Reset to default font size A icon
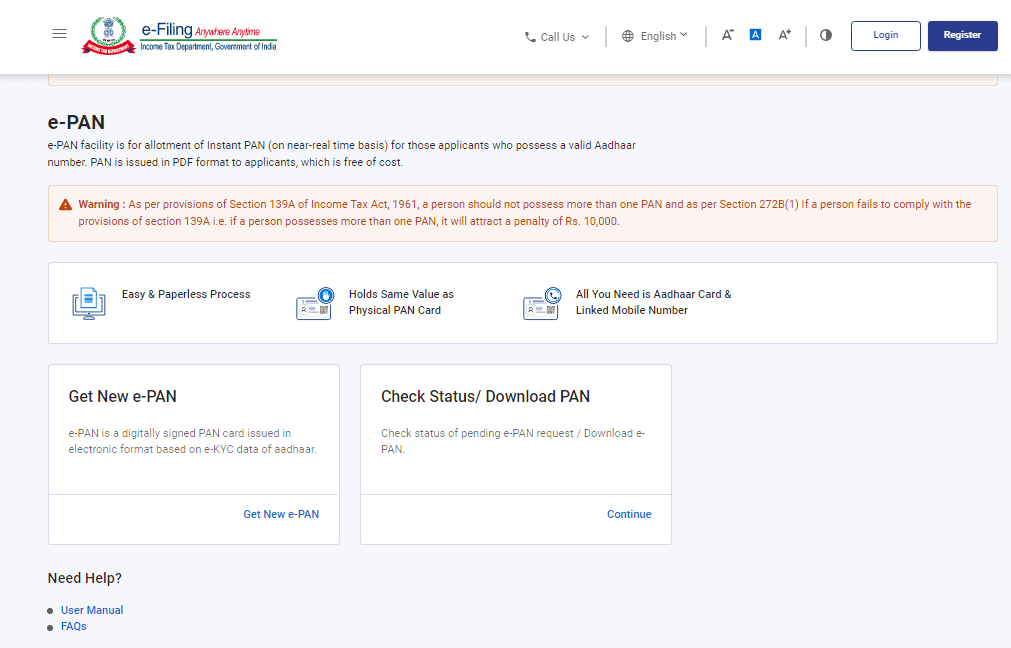This screenshot has width=1011, height=648. pyautogui.click(x=755, y=35)
